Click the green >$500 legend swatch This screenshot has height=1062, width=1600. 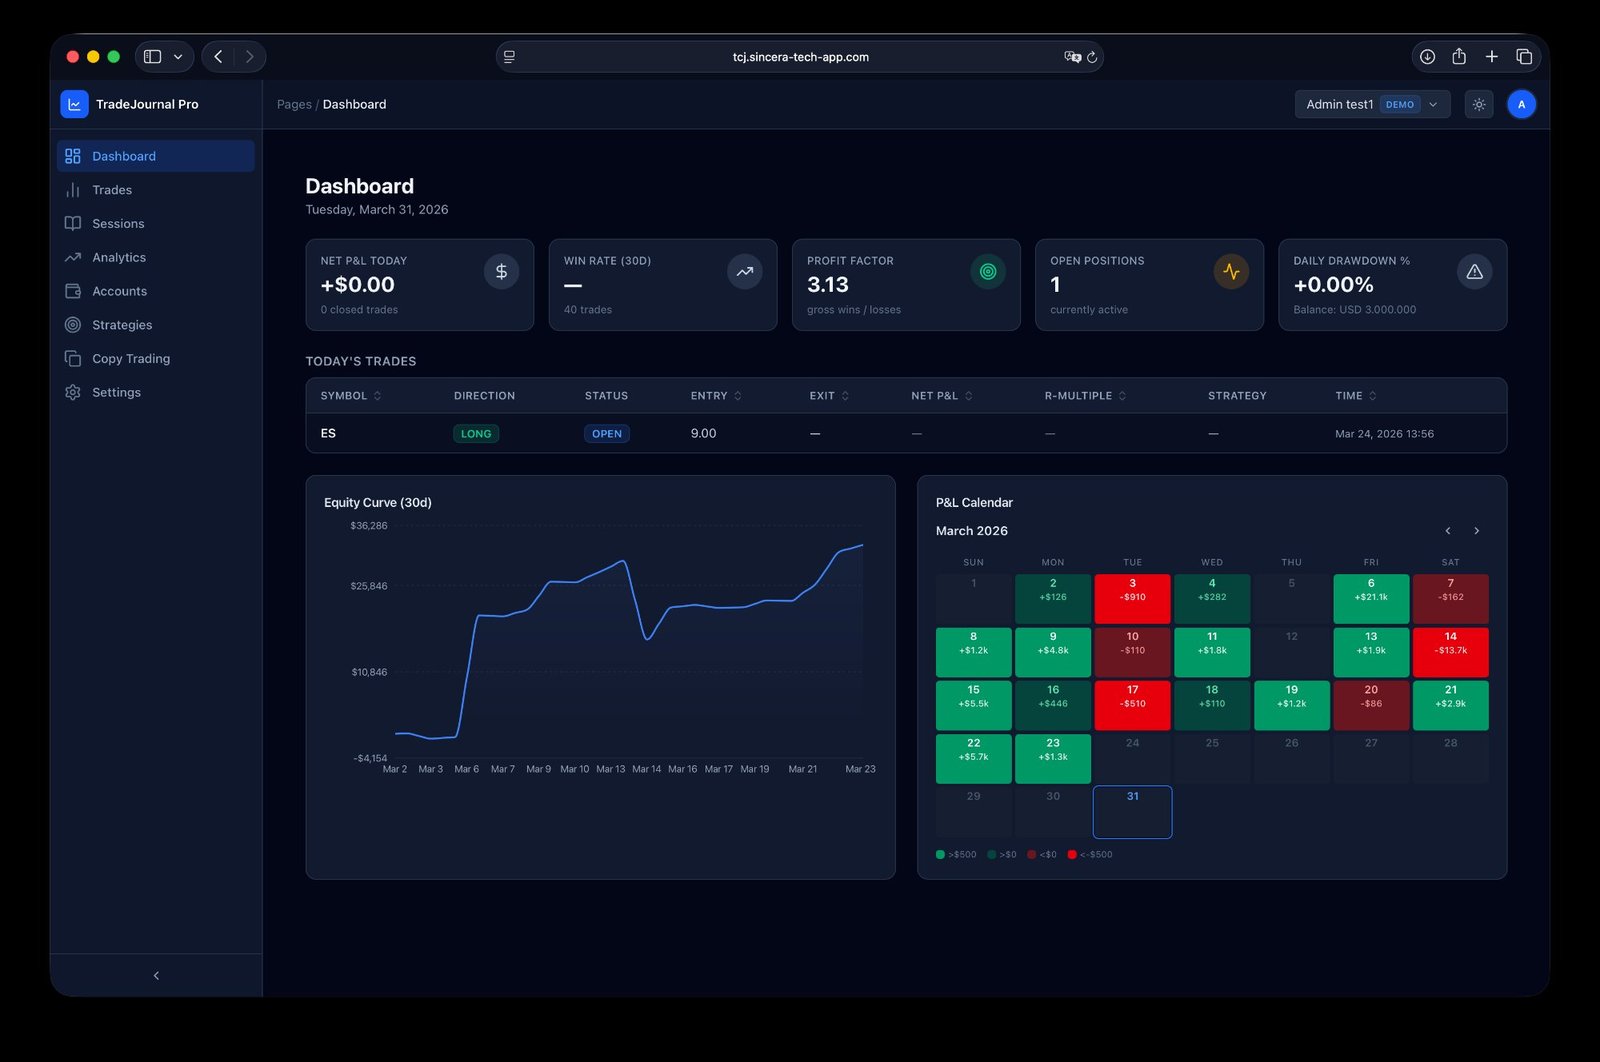point(941,854)
